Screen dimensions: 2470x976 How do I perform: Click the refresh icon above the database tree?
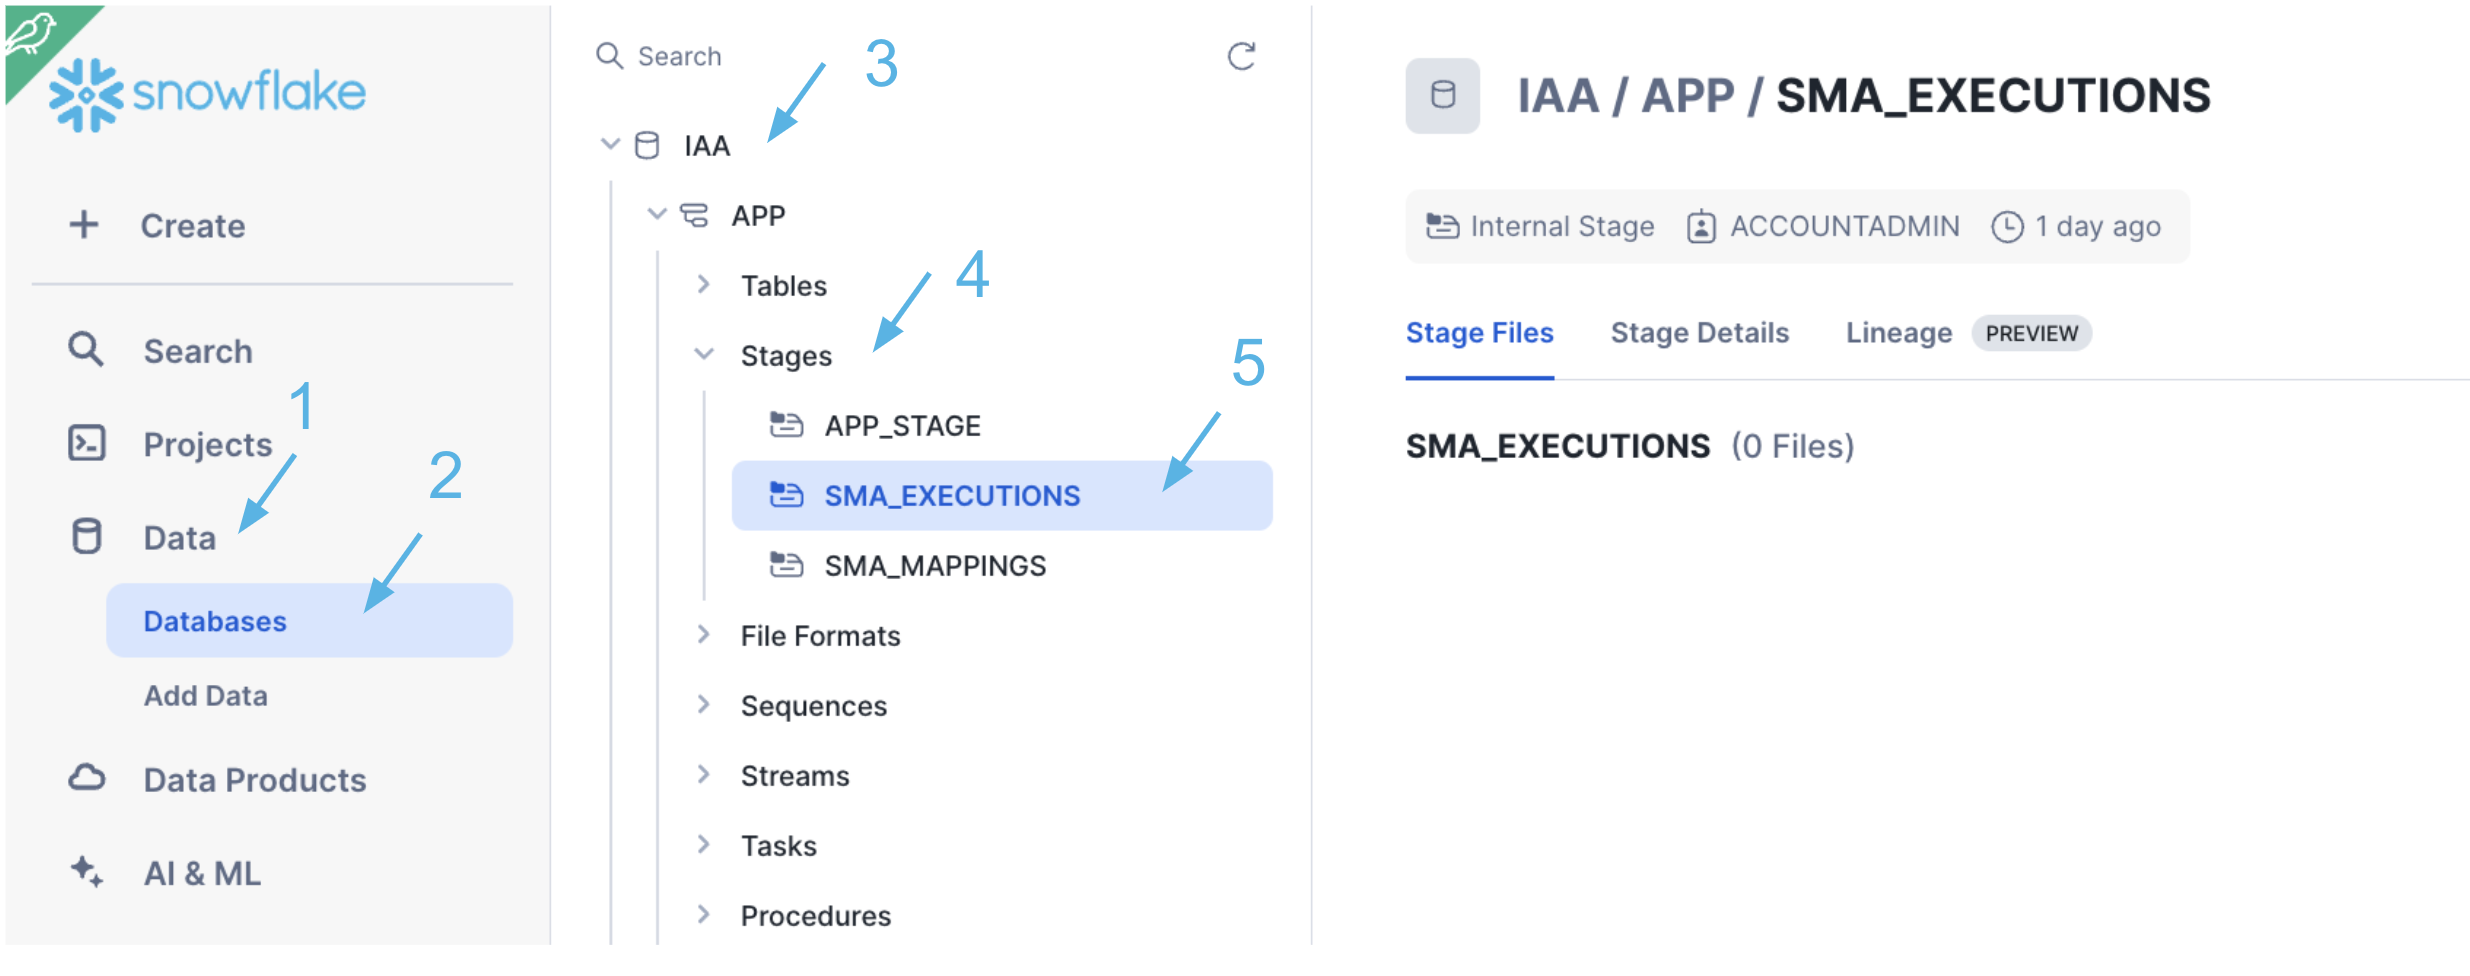click(1242, 57)
